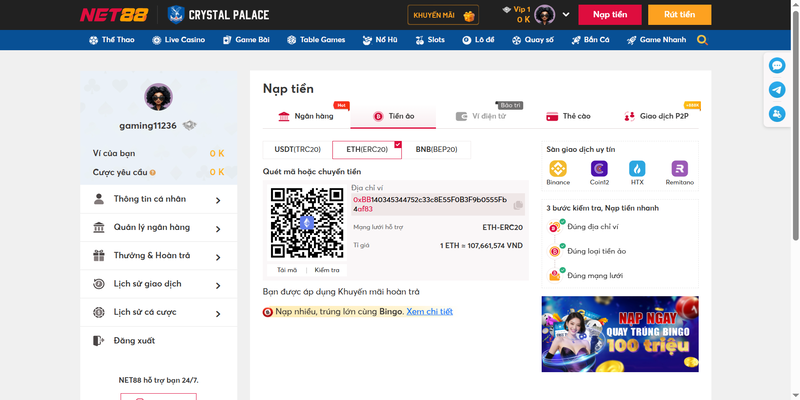Select the USDT(TRC20) currency option
The width and height of the screenshot is (800, 400).
(x=297, y=149)
